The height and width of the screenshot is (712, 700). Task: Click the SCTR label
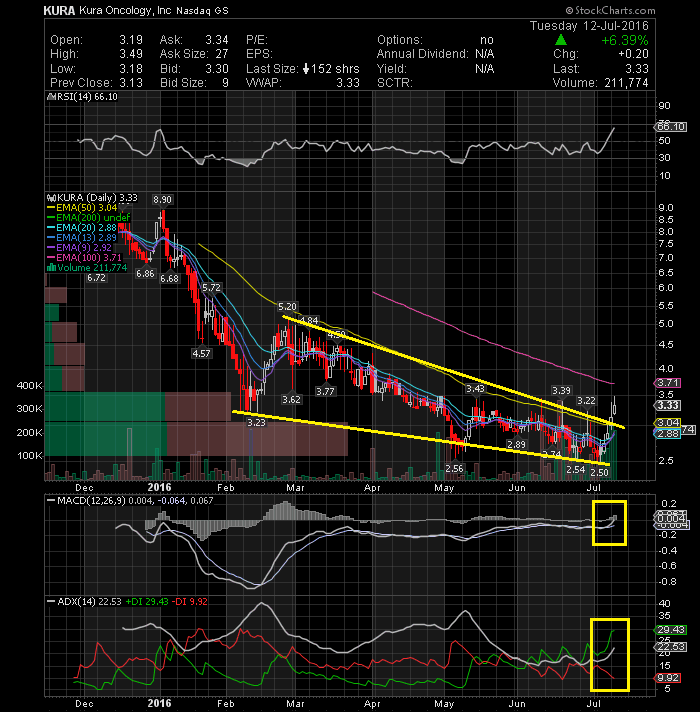(394, 83)
